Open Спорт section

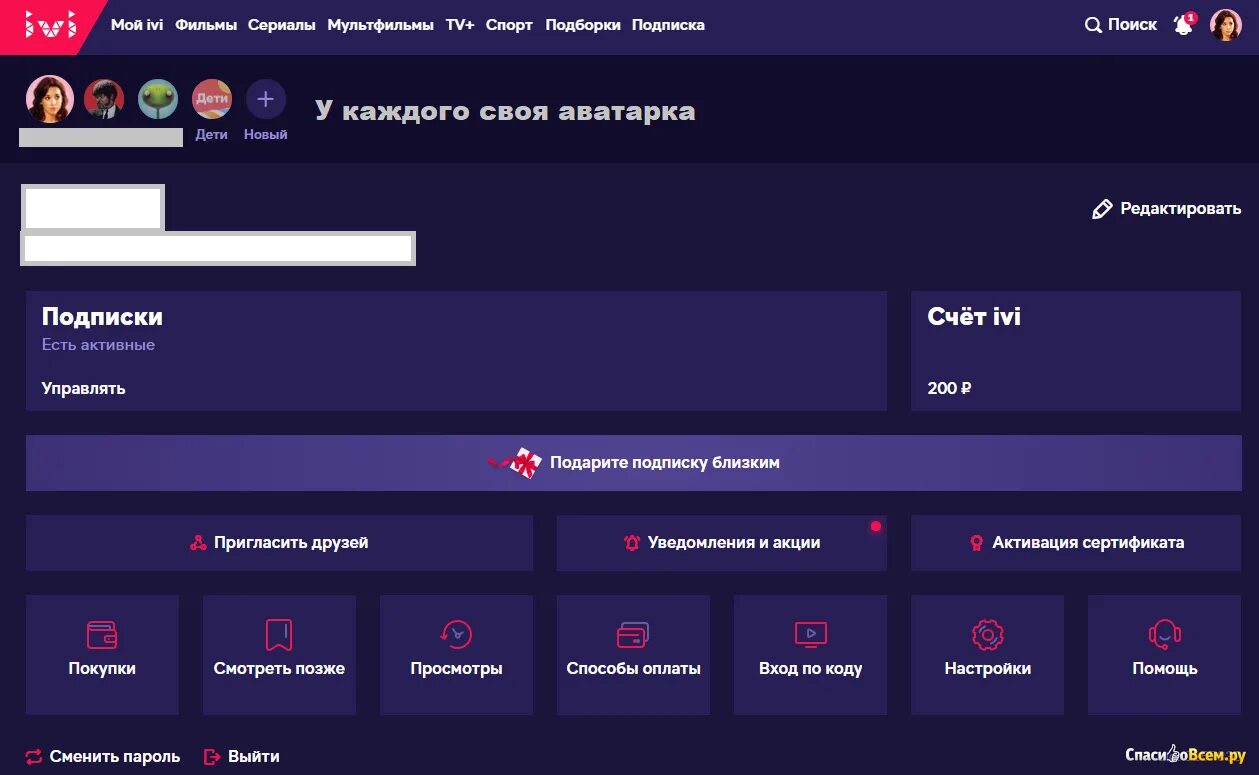(510, 25)
